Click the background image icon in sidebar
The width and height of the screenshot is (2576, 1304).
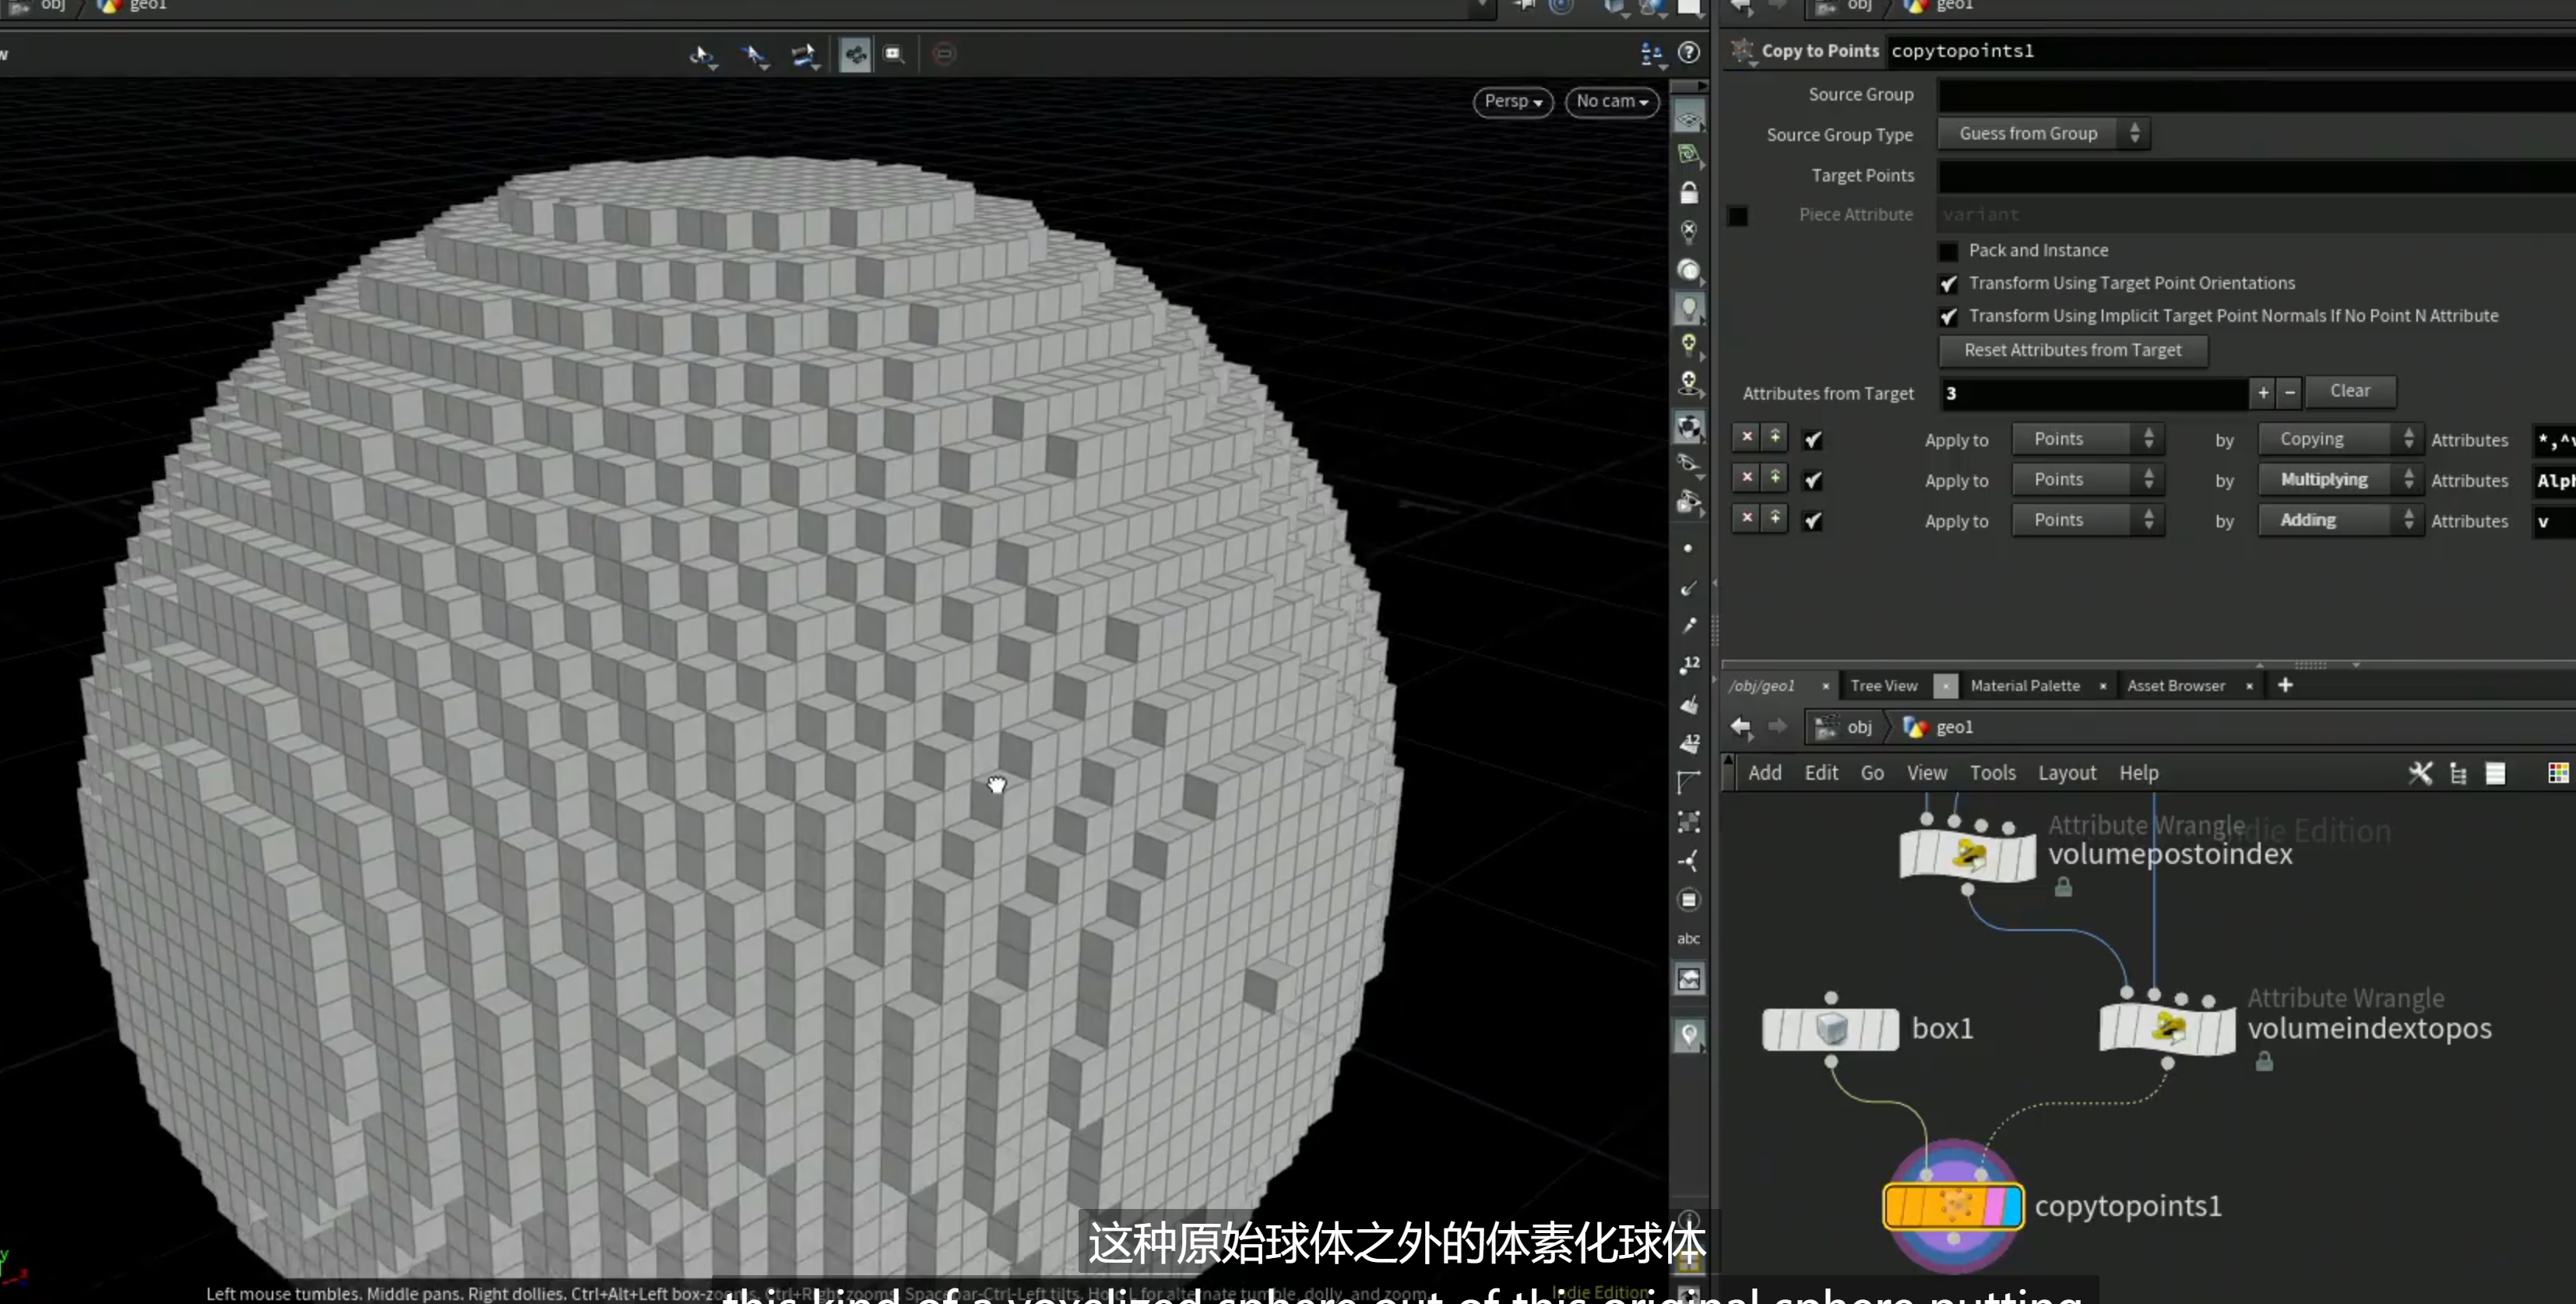[1689, 979]
